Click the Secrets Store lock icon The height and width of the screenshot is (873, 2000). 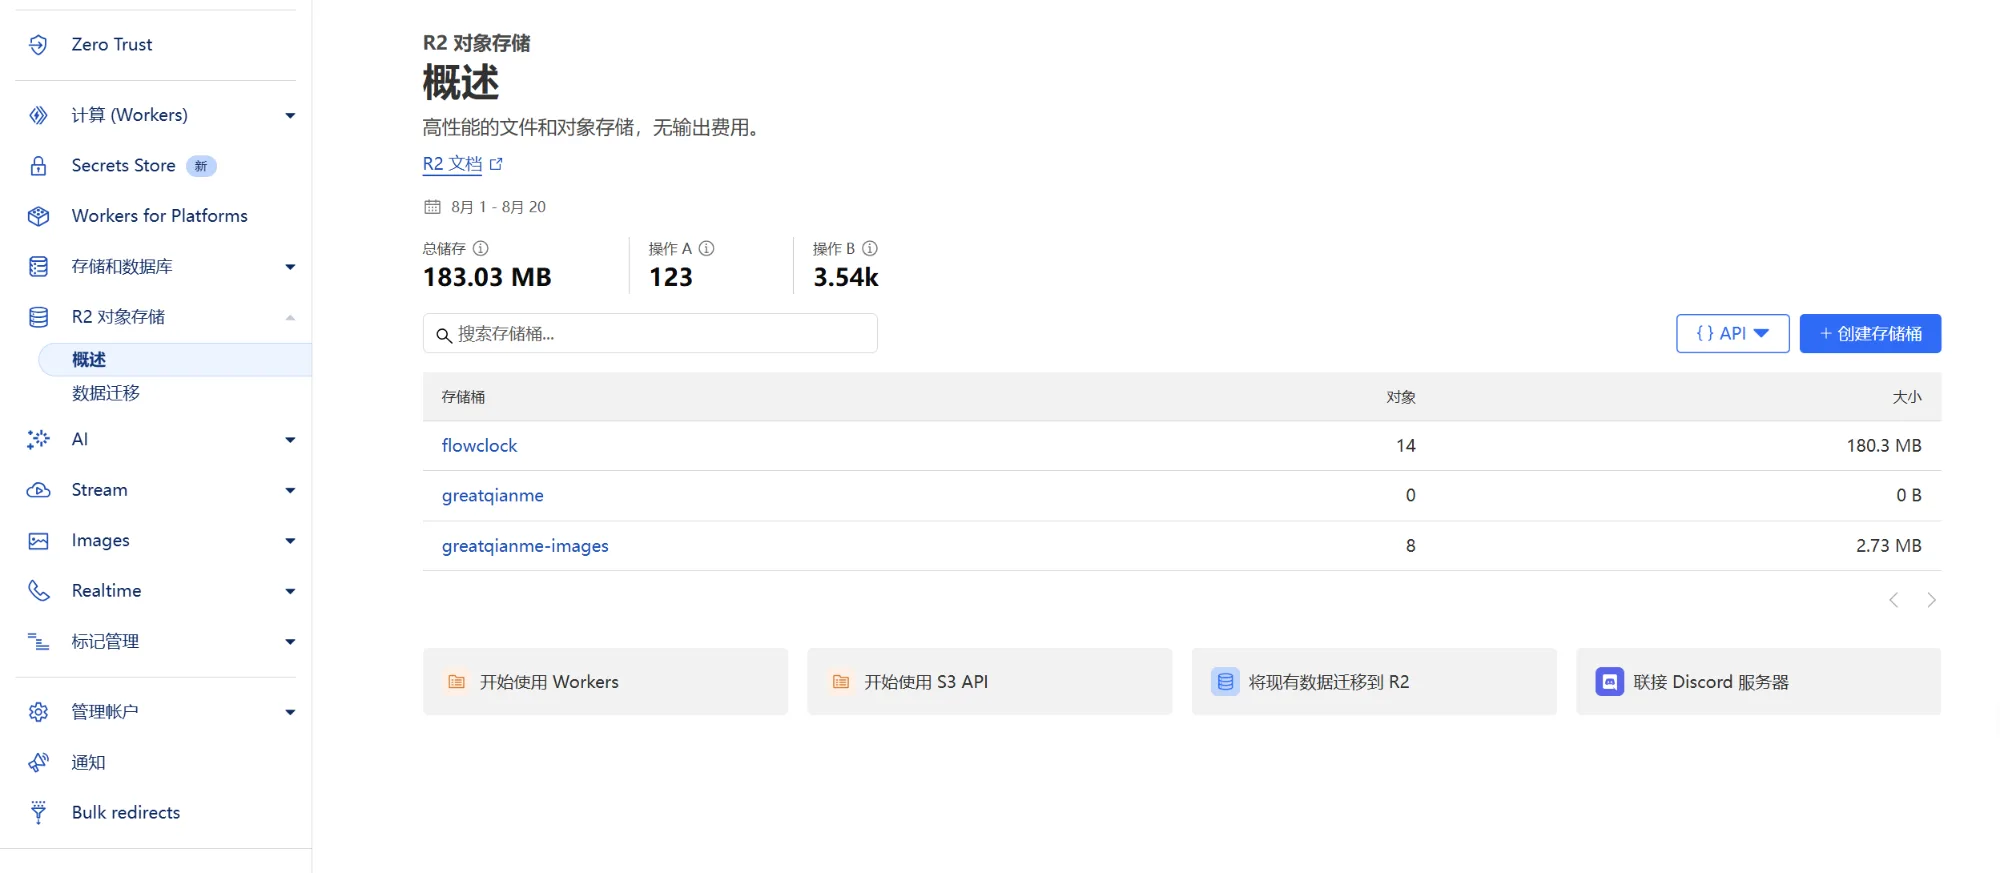[x=38, y=166]
